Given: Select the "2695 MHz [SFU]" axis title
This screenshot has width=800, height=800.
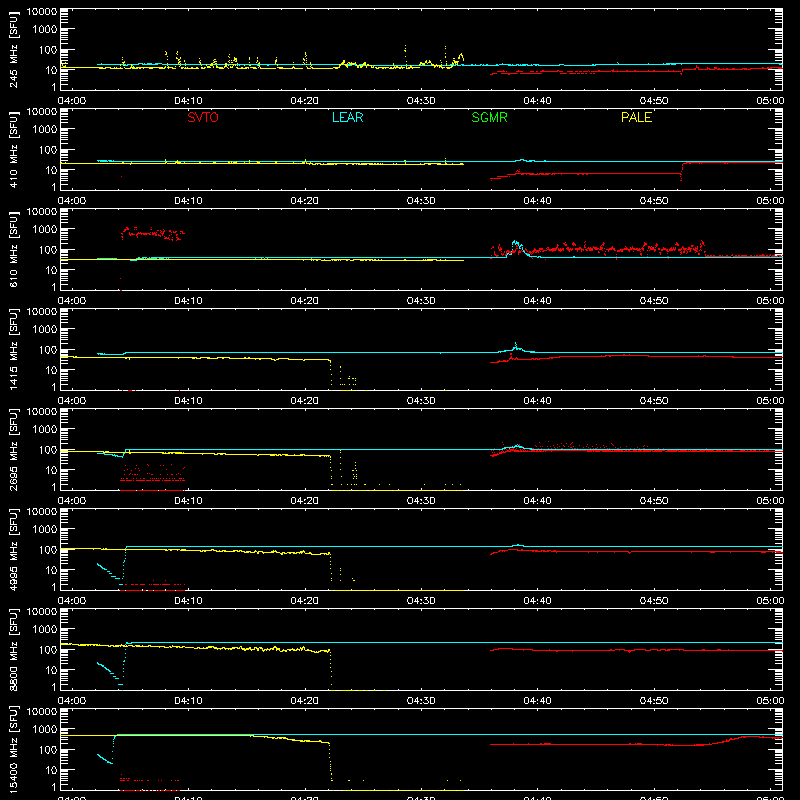Looking at the screenshot, I should coord(13,450).
